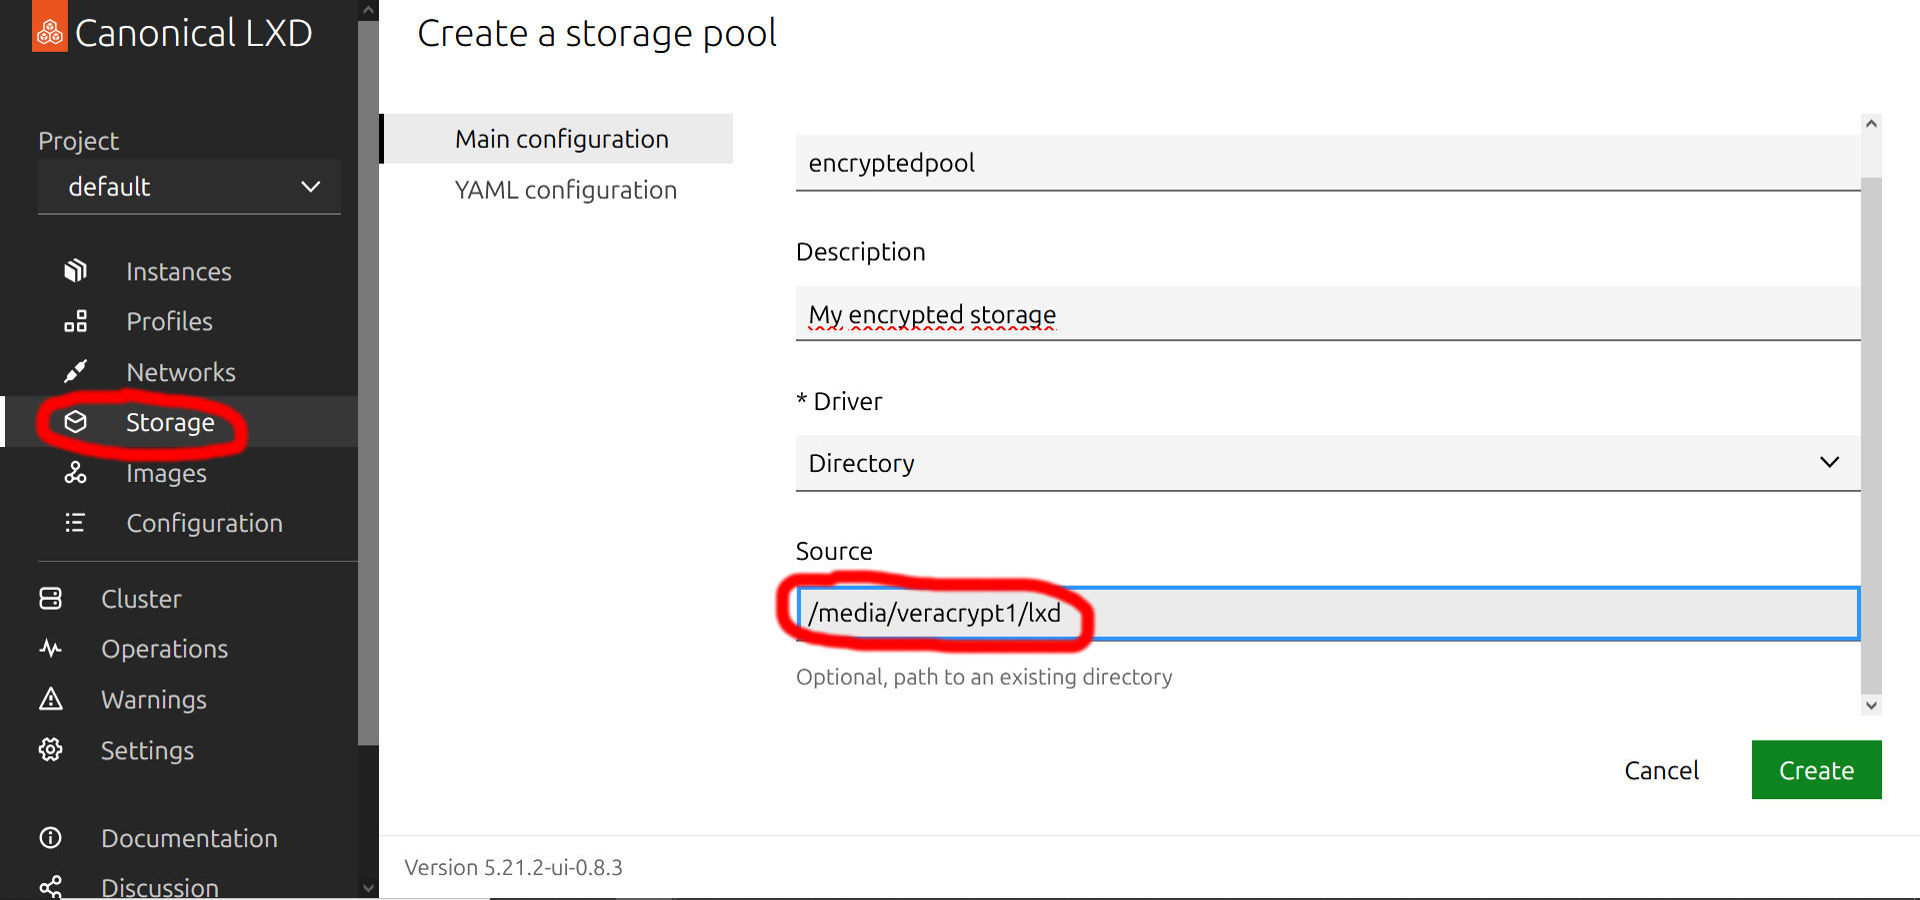Open Documentation link
Image resolution: width=1920 pixels, height=900 pixels.
click(189, 838)
